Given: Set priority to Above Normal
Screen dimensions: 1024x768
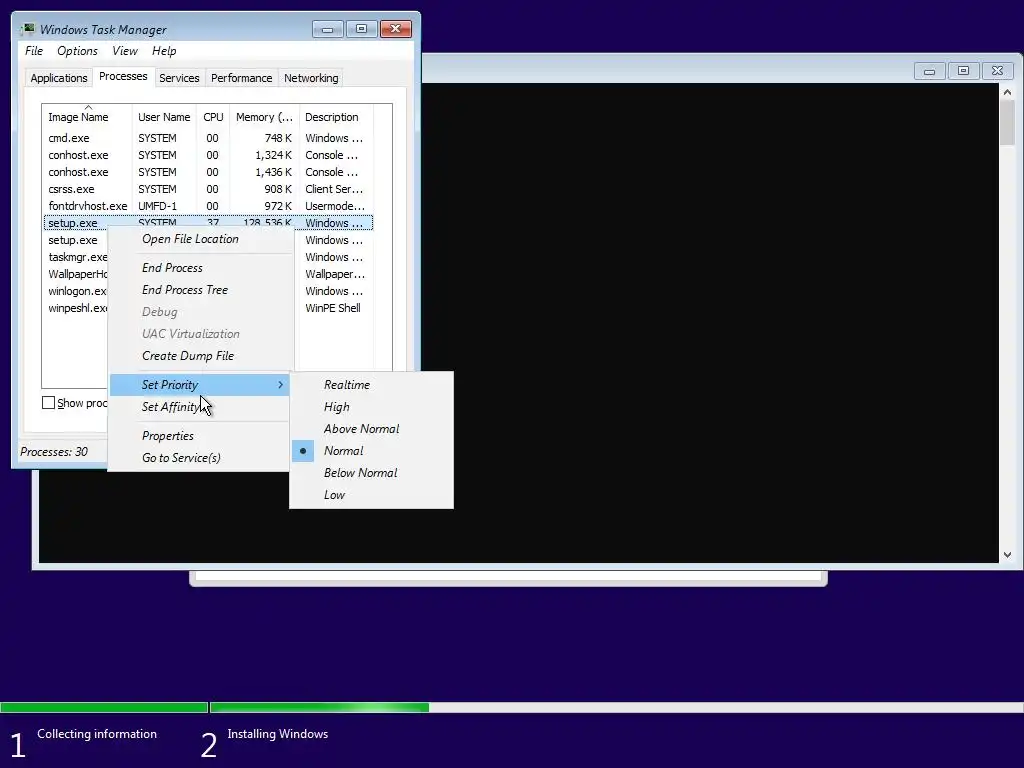Looking at the screenshot, I should click(x=371, y=429).
